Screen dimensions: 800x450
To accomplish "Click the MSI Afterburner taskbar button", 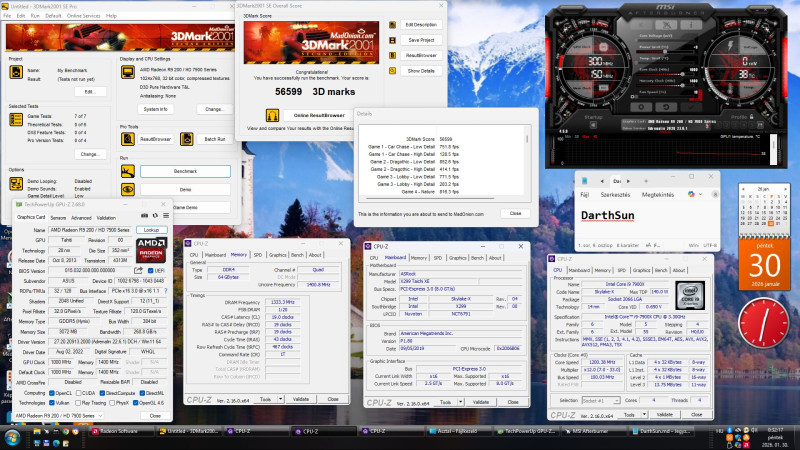I will (x=593, y=431).
